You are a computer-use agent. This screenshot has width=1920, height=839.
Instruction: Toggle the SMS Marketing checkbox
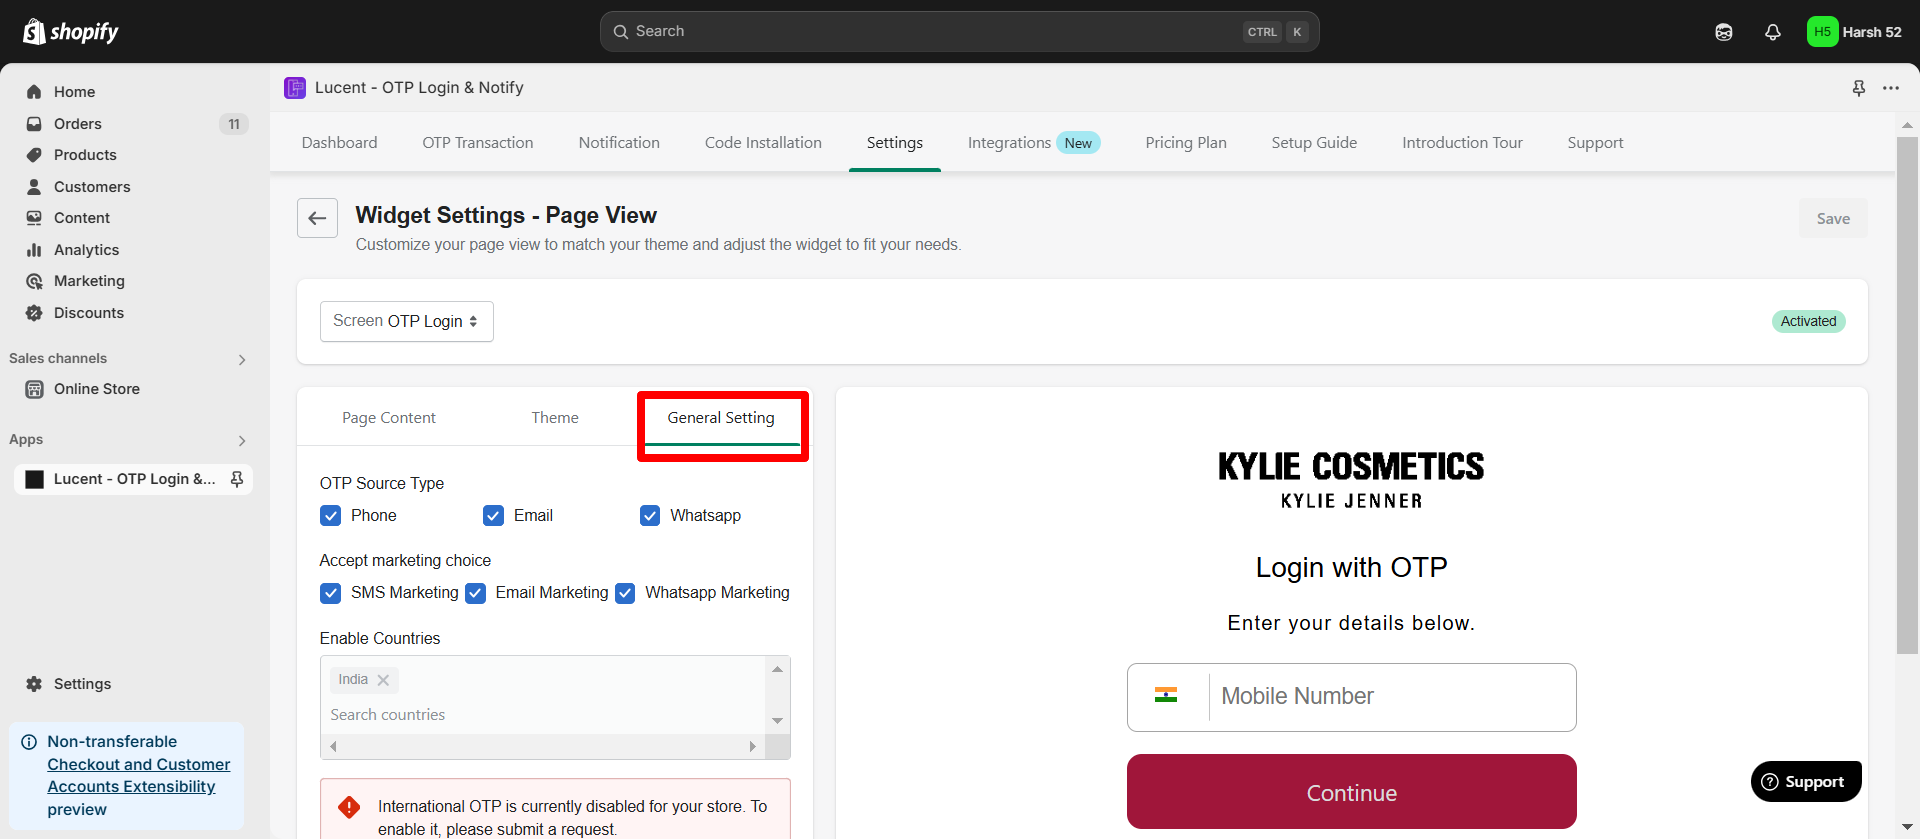tap(331, 593)
